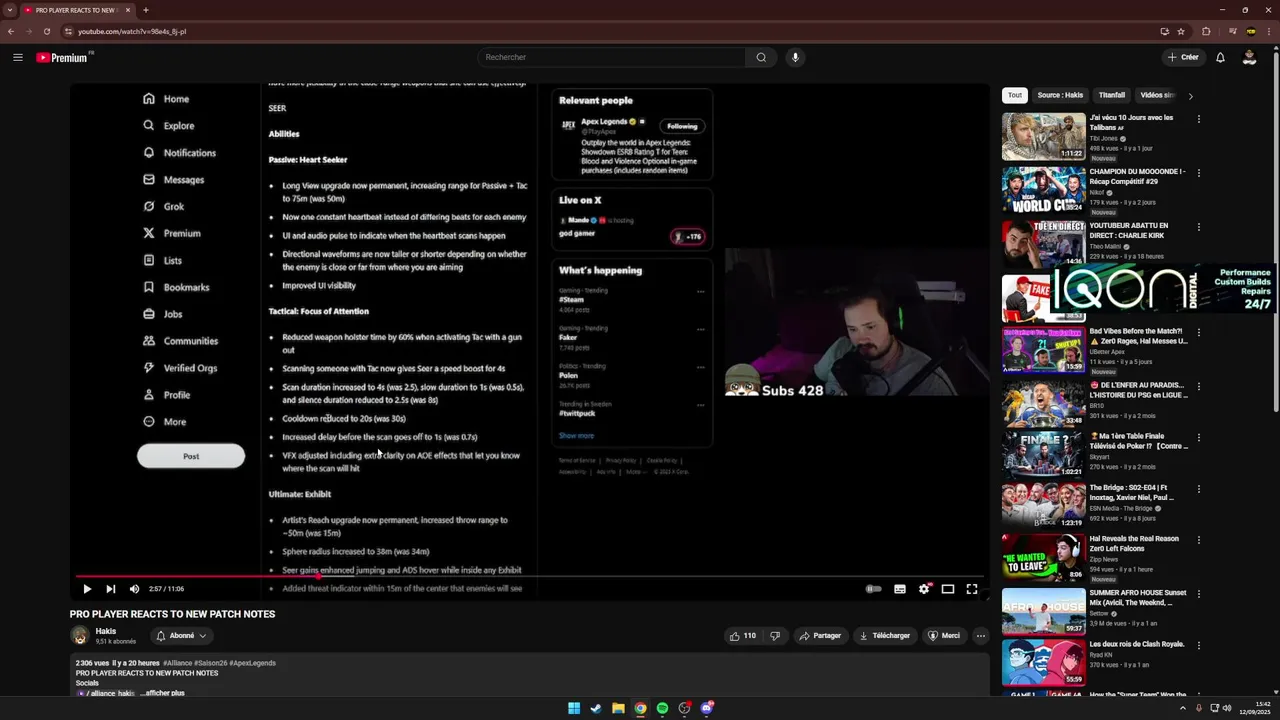Open options for Talibans video
This screenshot has height=720, width=1280.
[1199, 119]
